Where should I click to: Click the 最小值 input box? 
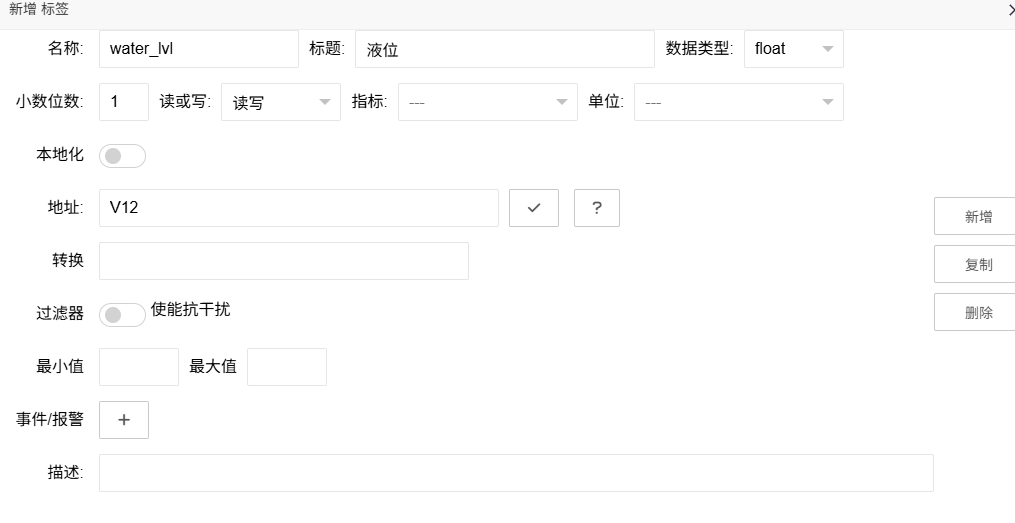pos(139,367)
